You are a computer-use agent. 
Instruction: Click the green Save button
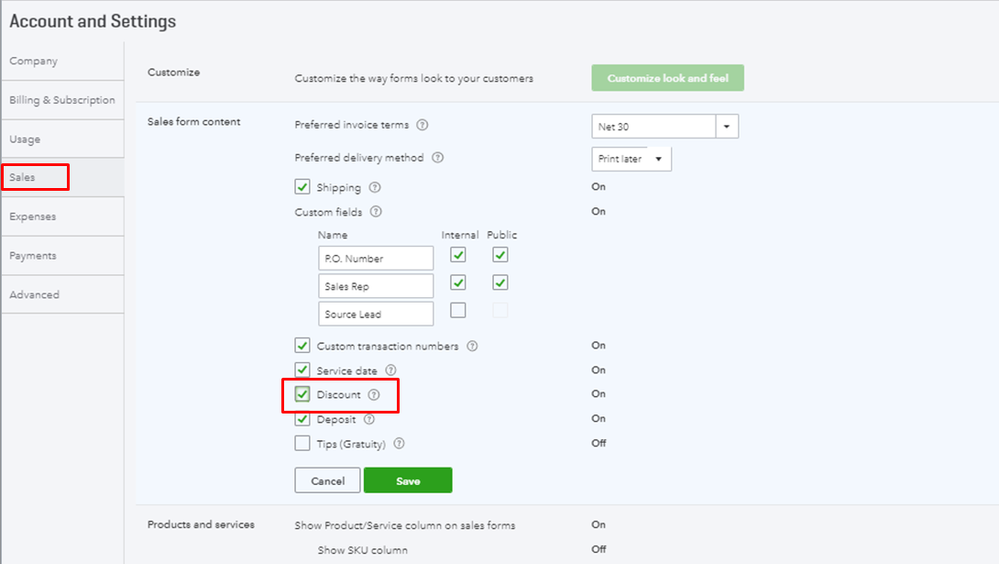point(408,481)
